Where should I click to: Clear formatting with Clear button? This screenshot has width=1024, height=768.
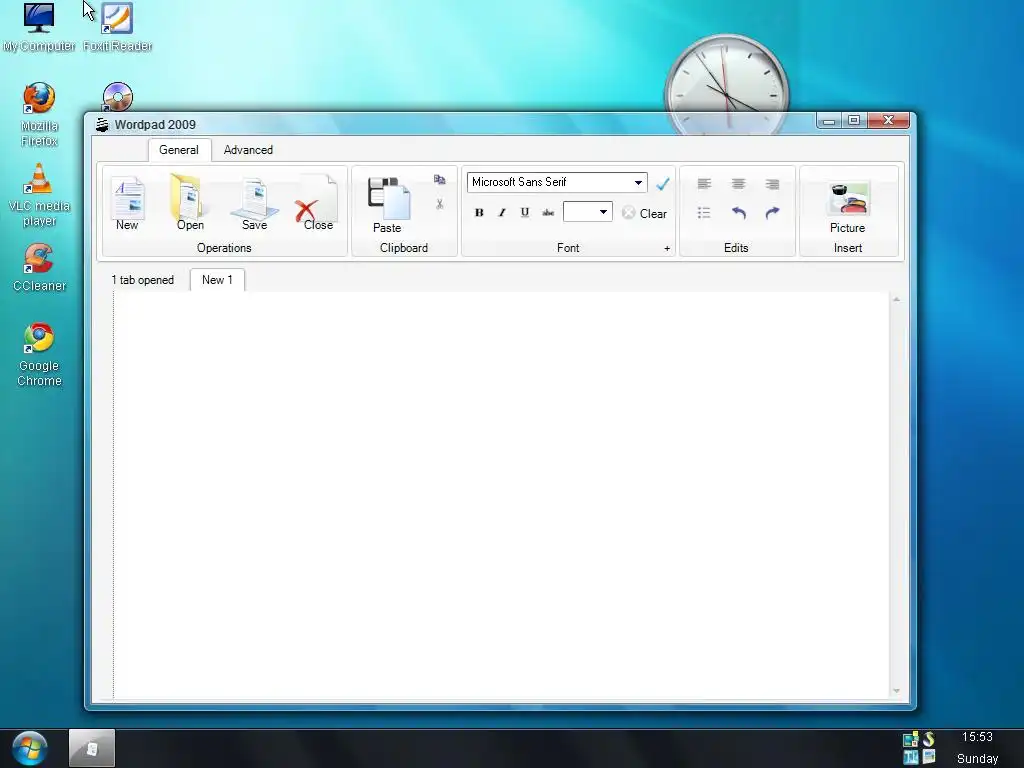[x=645, y=214]
